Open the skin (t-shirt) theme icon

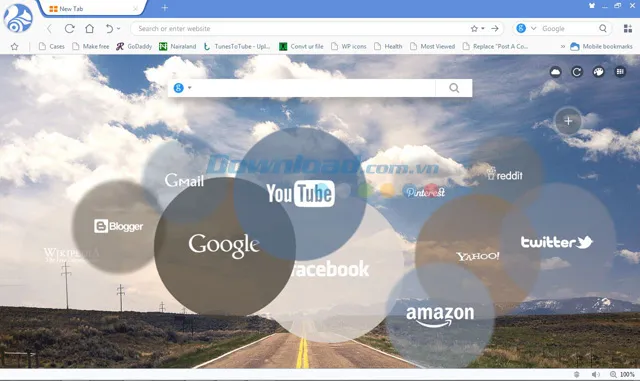click(591, 6)
